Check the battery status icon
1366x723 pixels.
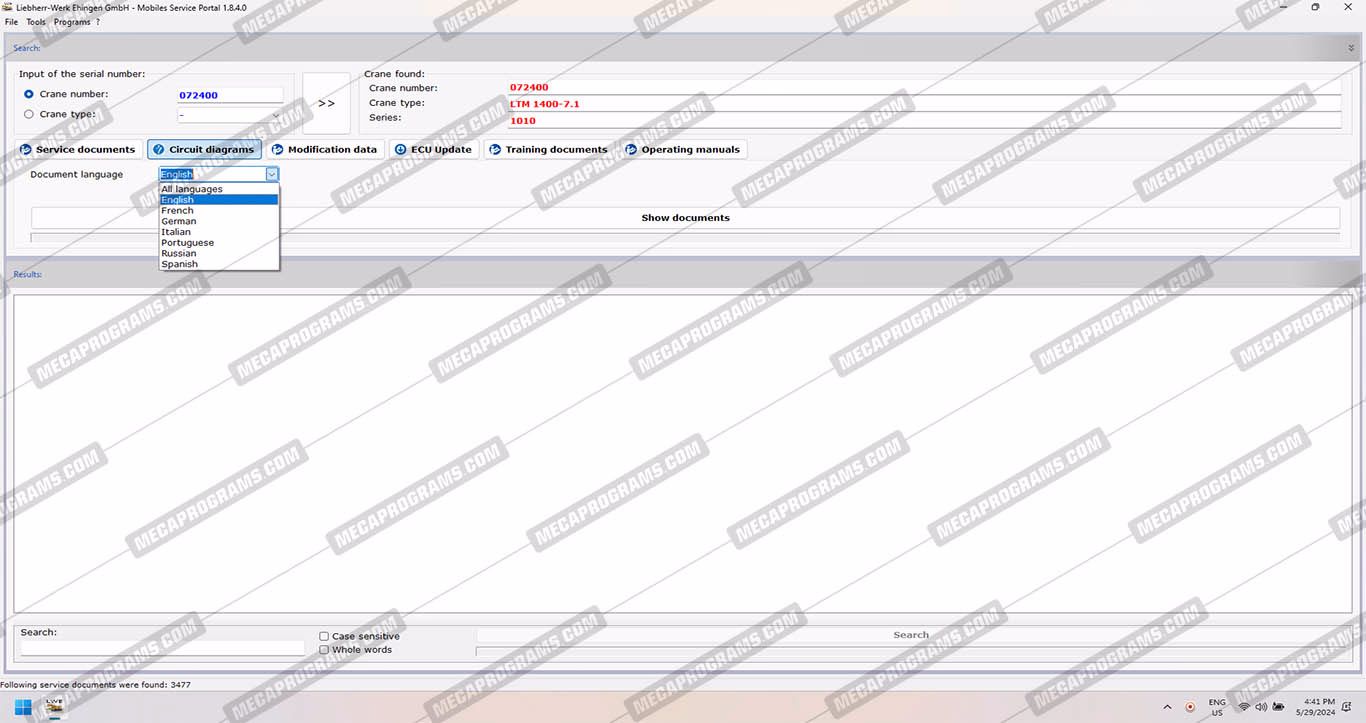click(1279, 707)
